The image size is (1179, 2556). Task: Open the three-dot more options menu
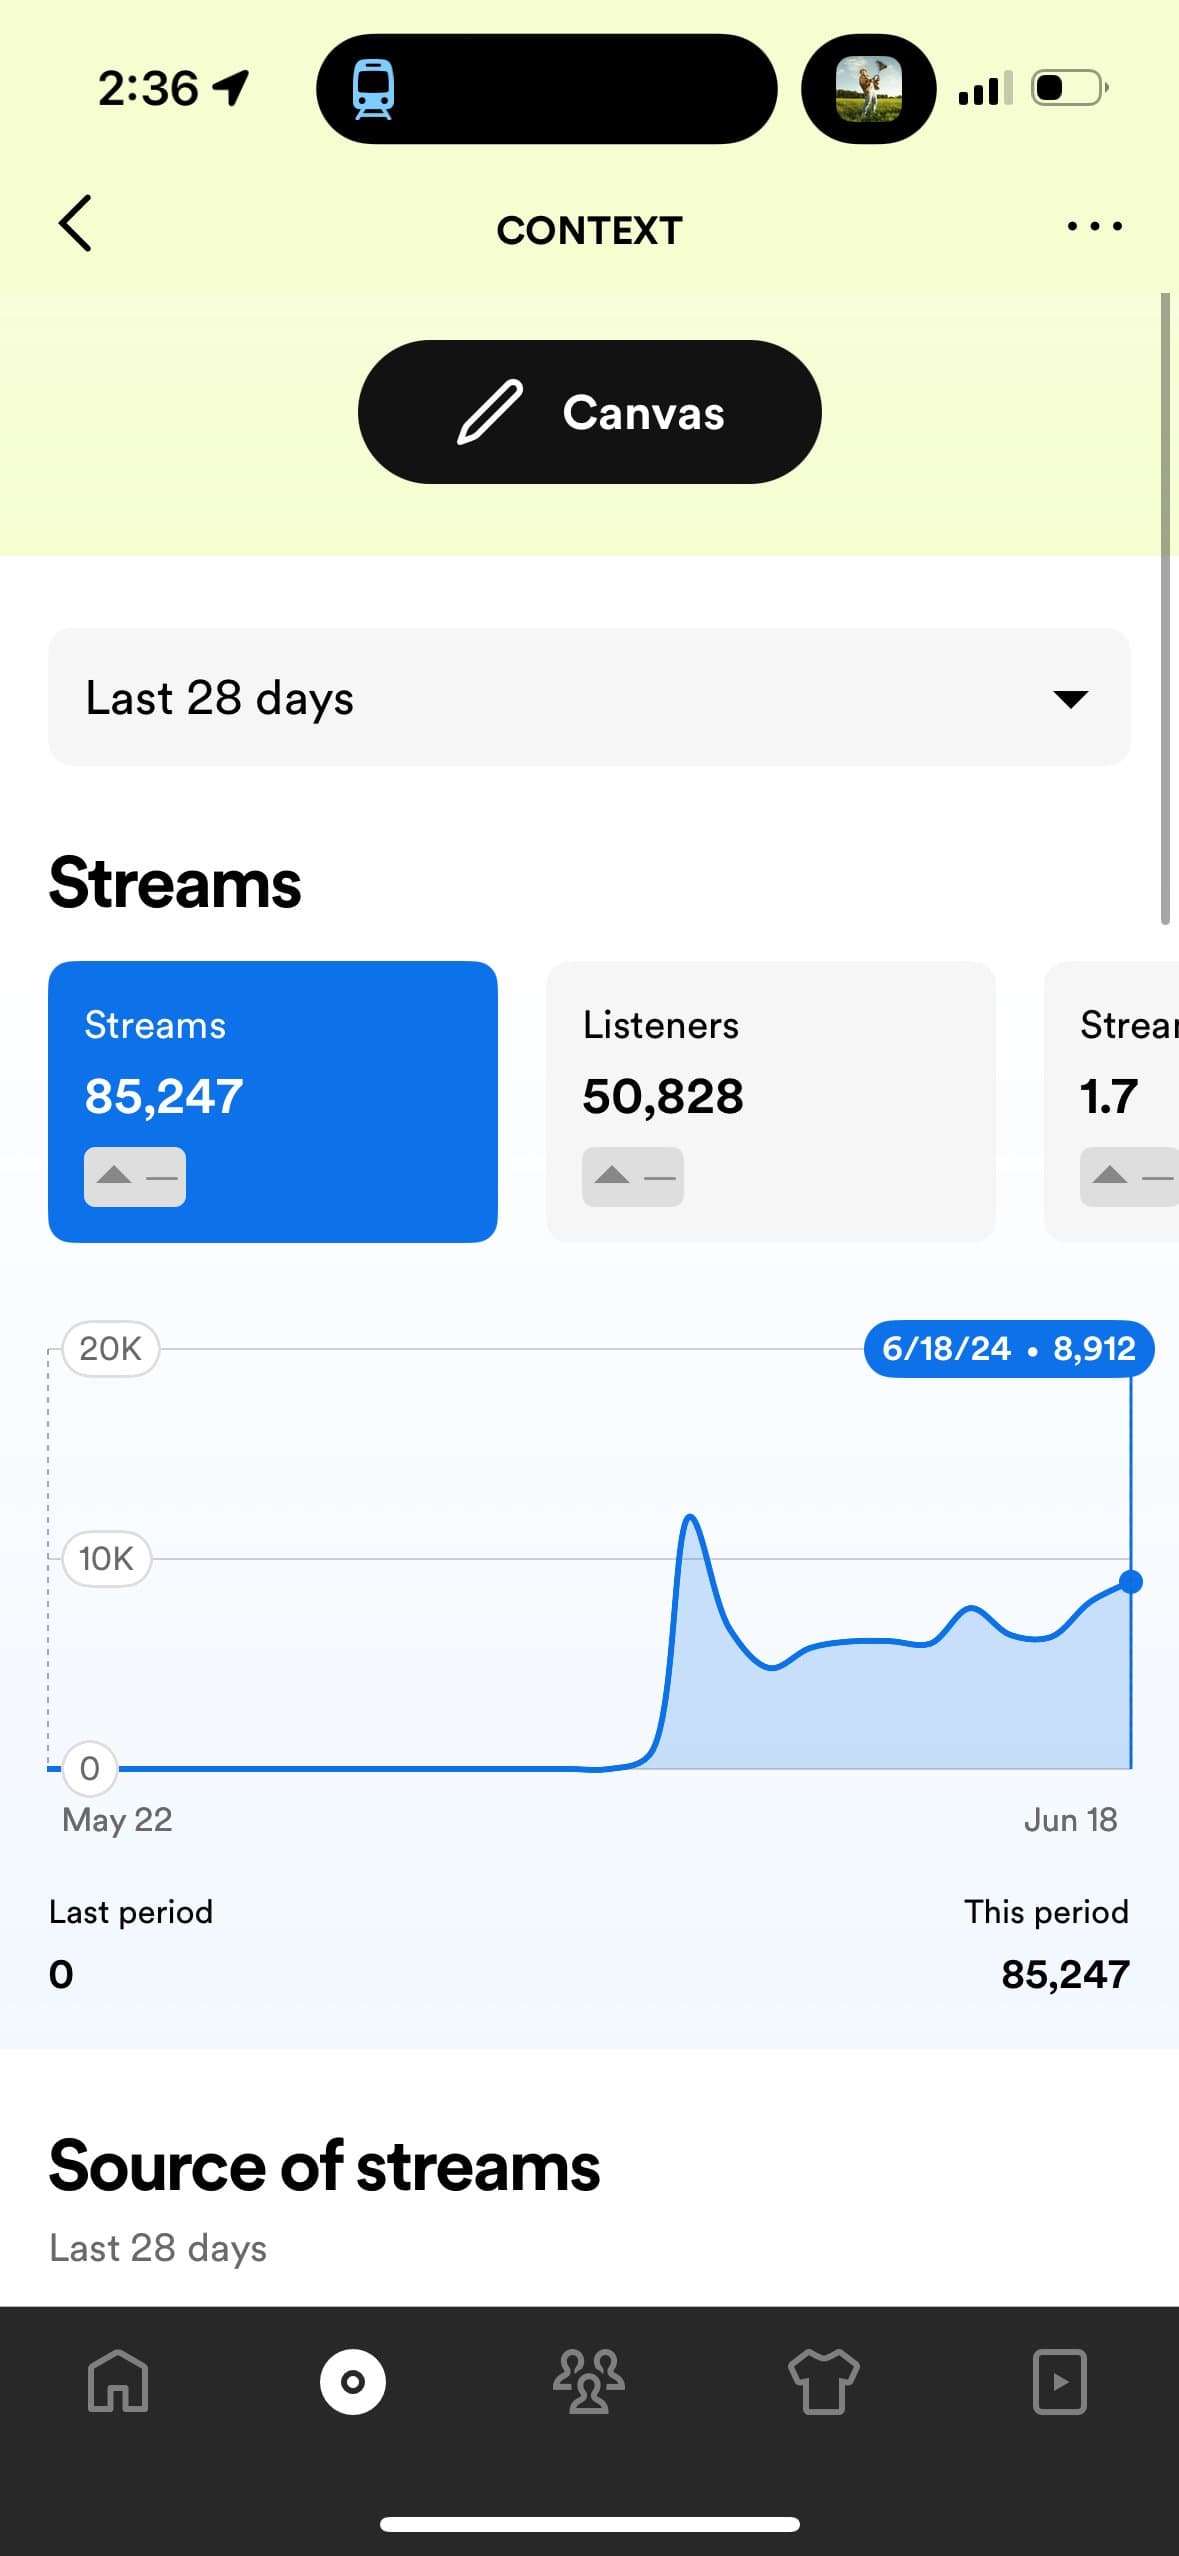[1094, 226]
